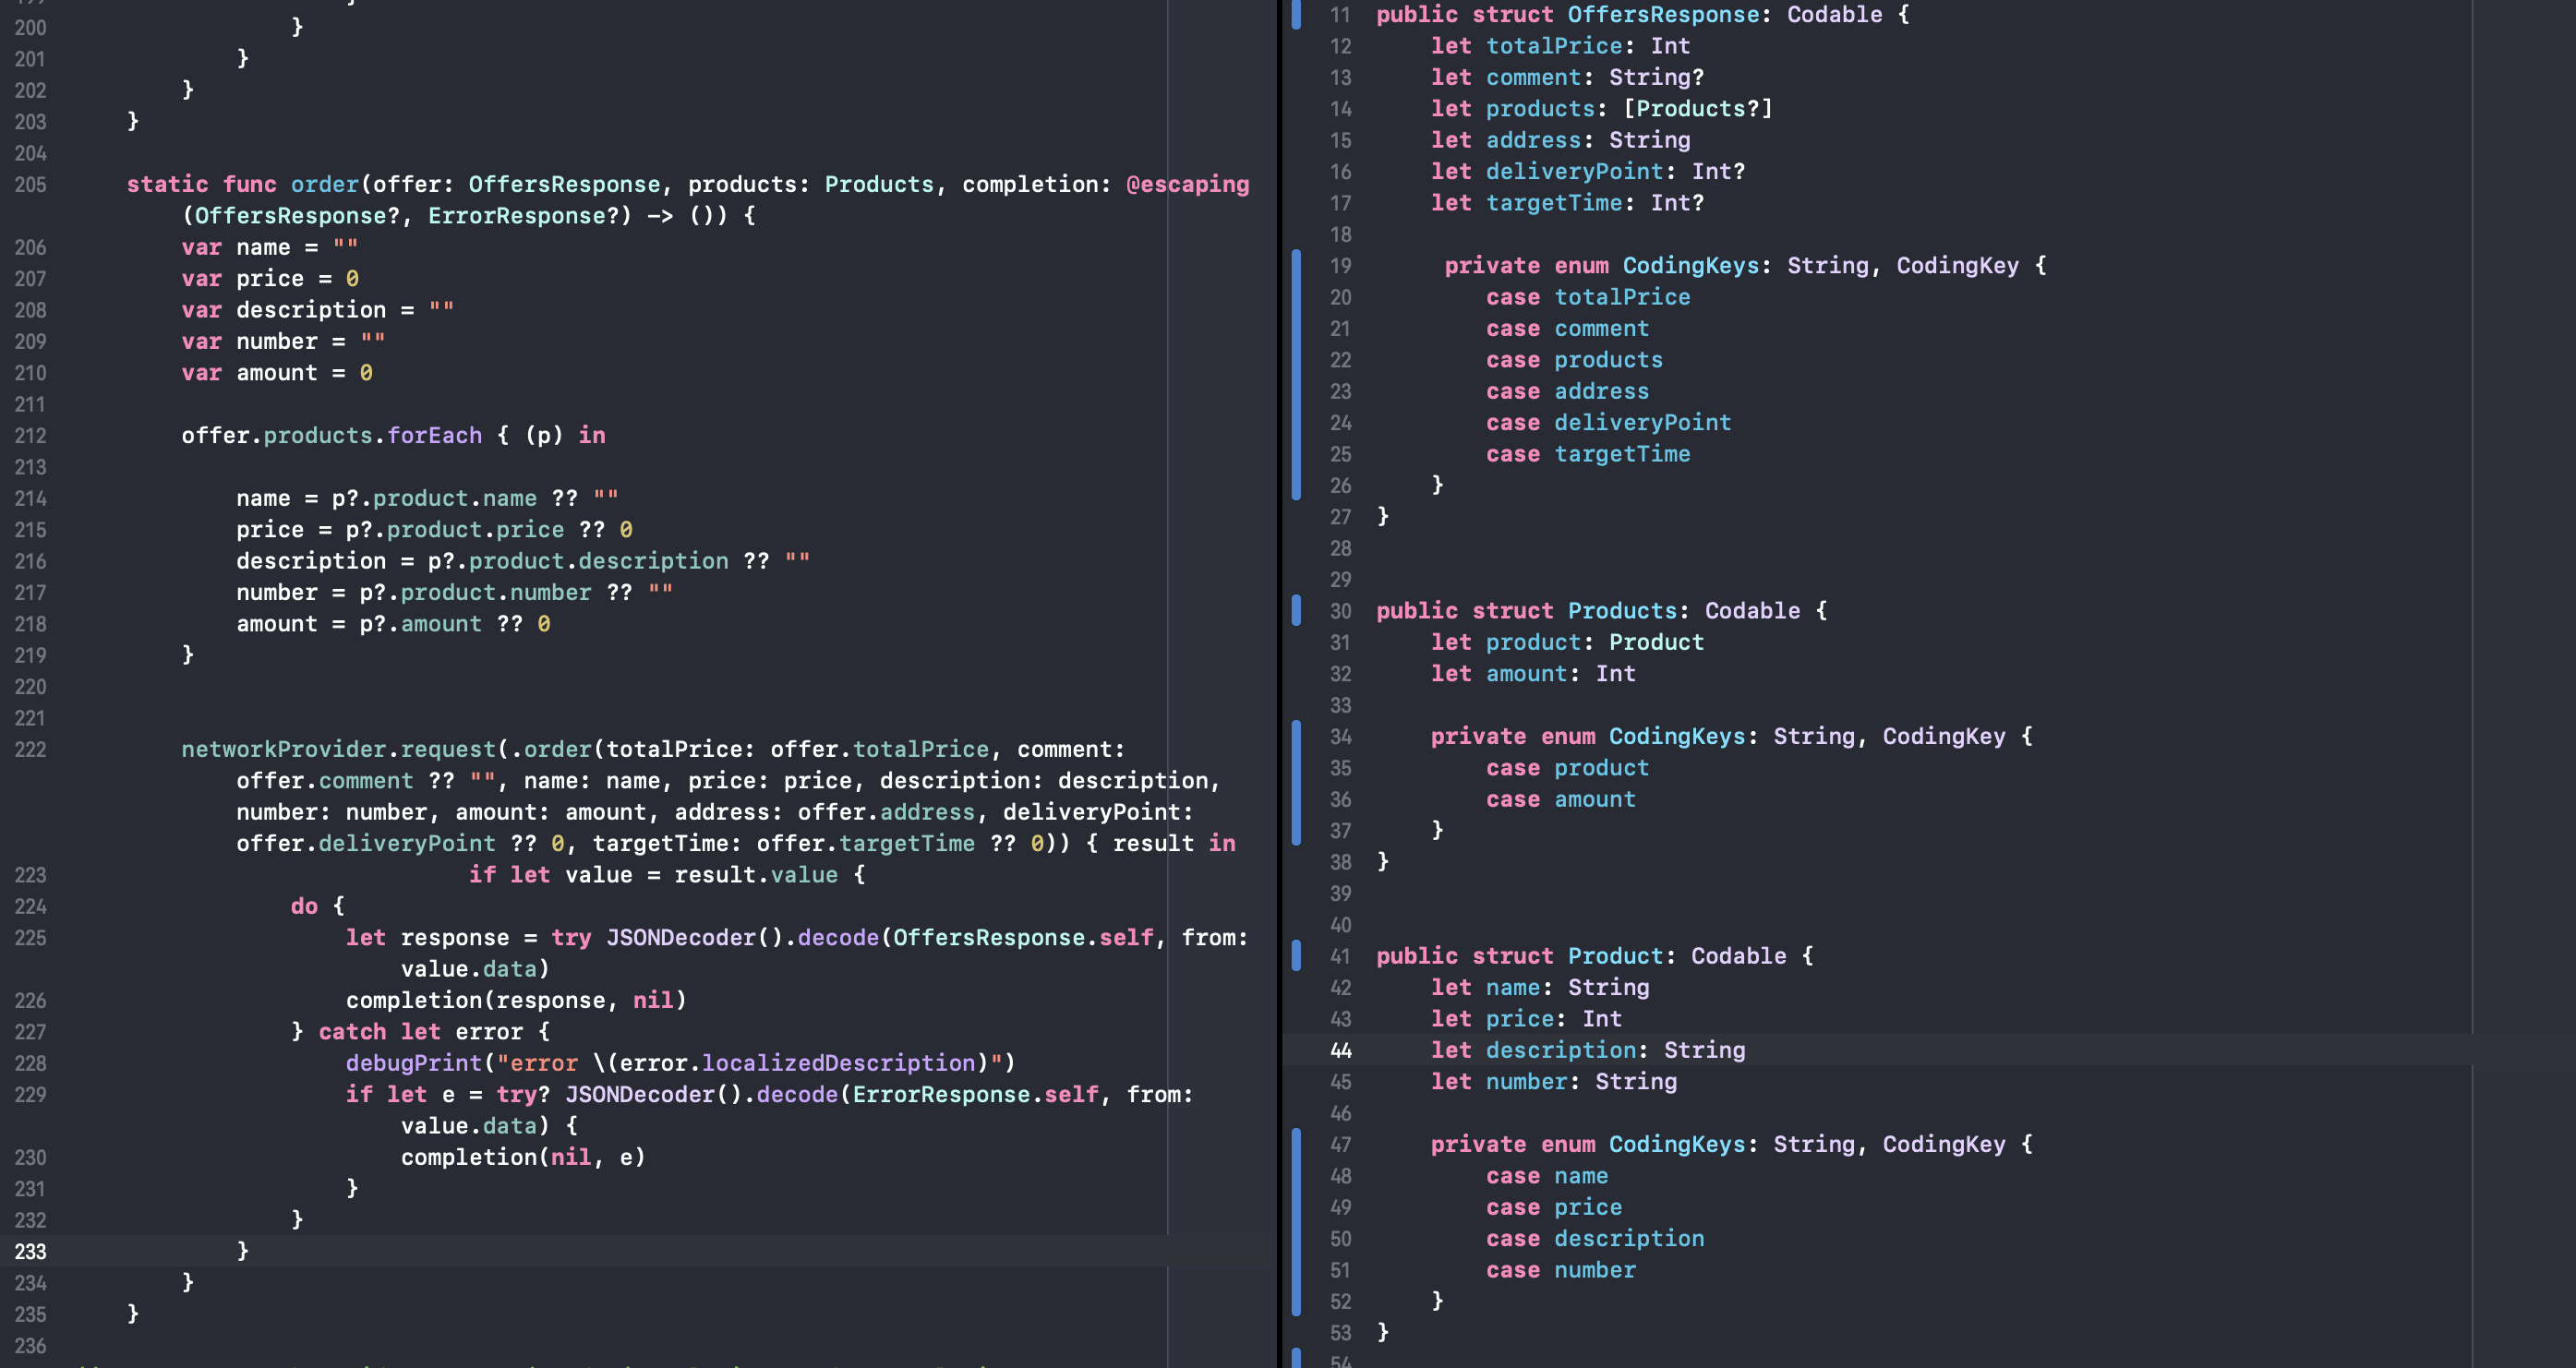Click the divider between the two editors
Viewport: 2576px width, 1368px height.
(1279, 684)
